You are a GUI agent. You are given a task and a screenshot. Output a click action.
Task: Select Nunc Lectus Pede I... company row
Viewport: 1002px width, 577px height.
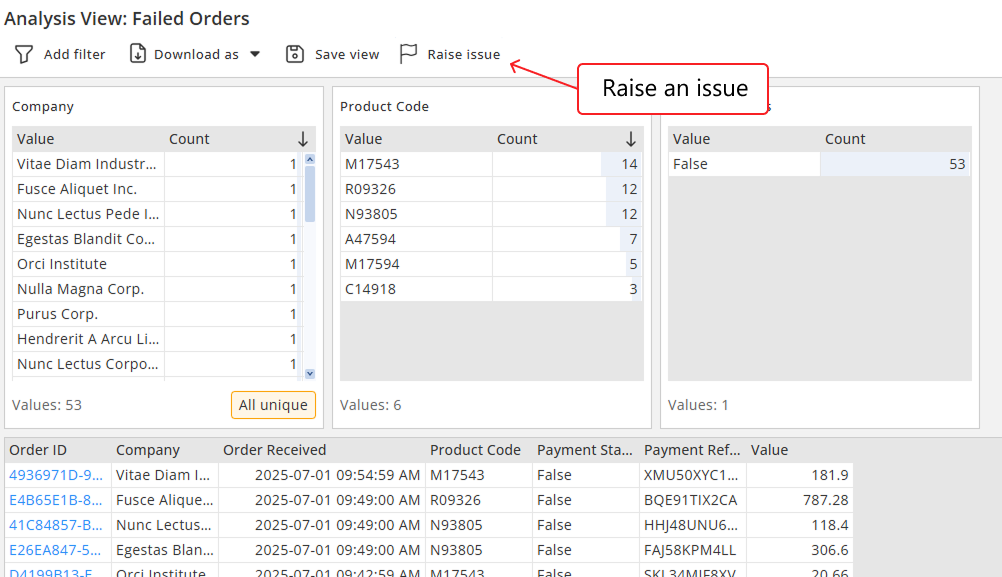[x=158, y=214]
